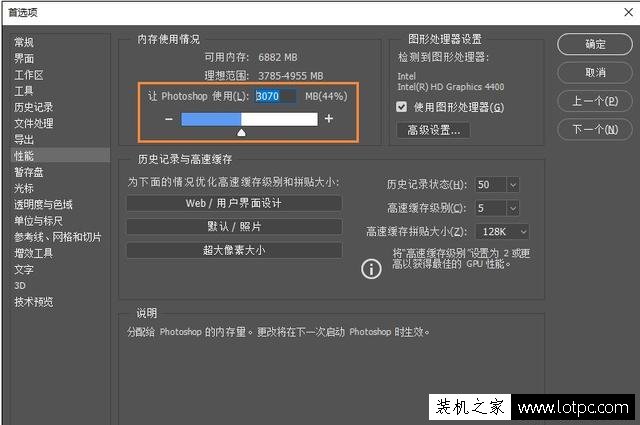The height and width of the screenshot is (425, 640).
Task: Select 单位与标尺 category
Action: (x=38, y=221)
